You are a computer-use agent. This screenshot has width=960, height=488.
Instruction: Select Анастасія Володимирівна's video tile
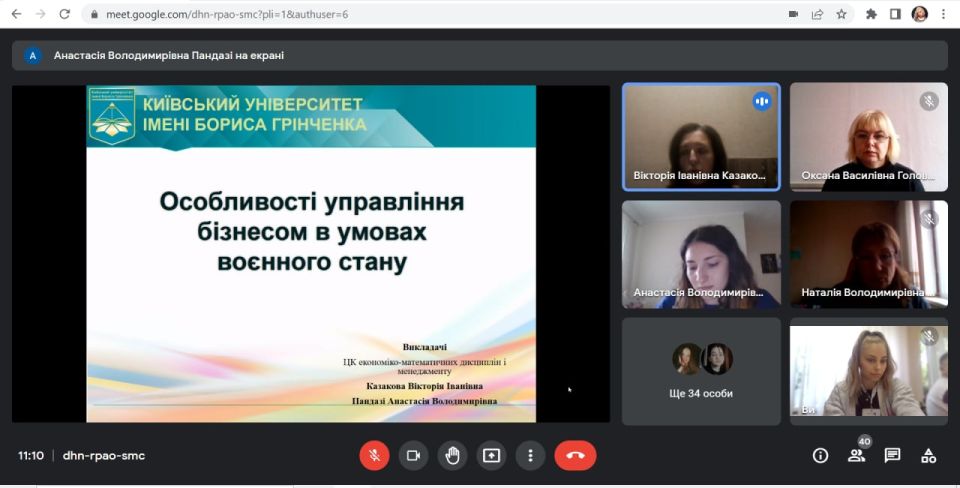(701, 254)
